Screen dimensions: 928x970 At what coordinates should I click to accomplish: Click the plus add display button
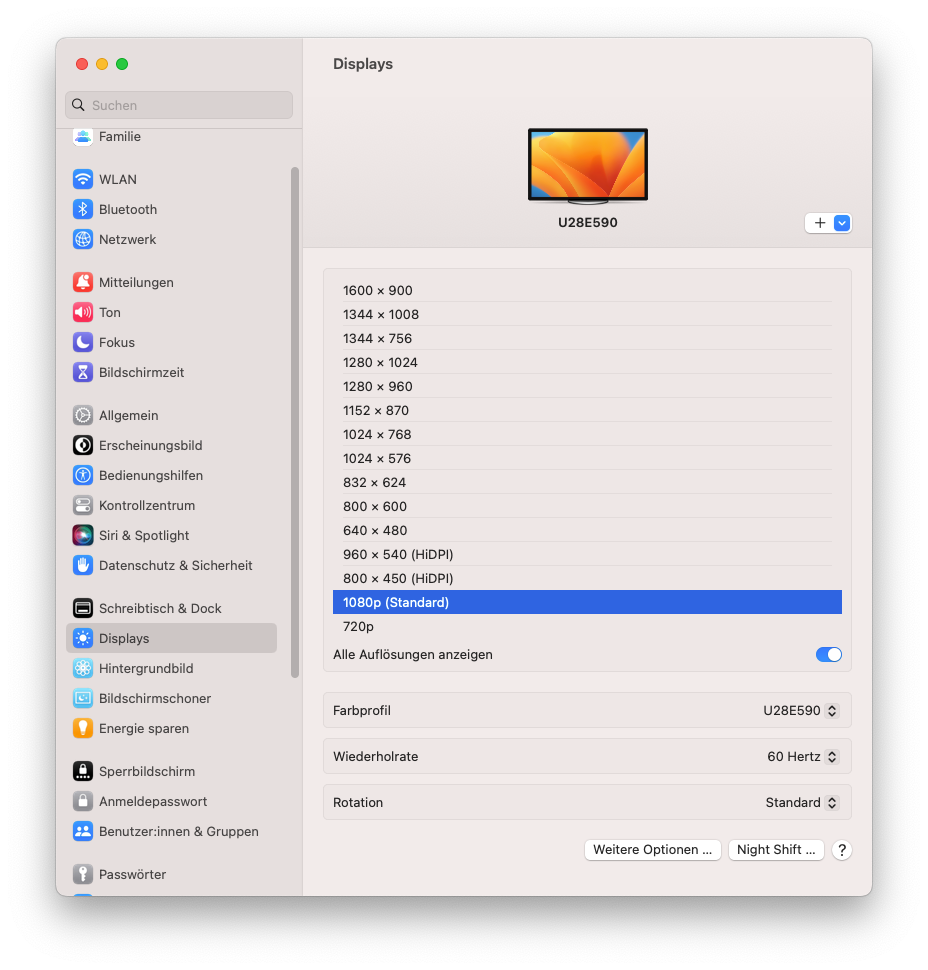click(x=820, y=223)
